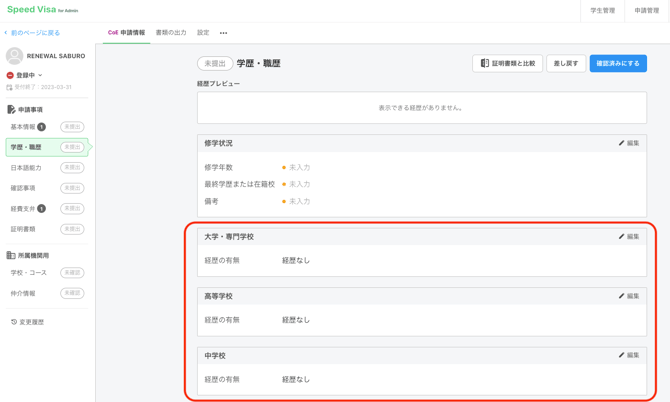Click the 未入力 value for 備考
The image size is (670, 402).
300,201
